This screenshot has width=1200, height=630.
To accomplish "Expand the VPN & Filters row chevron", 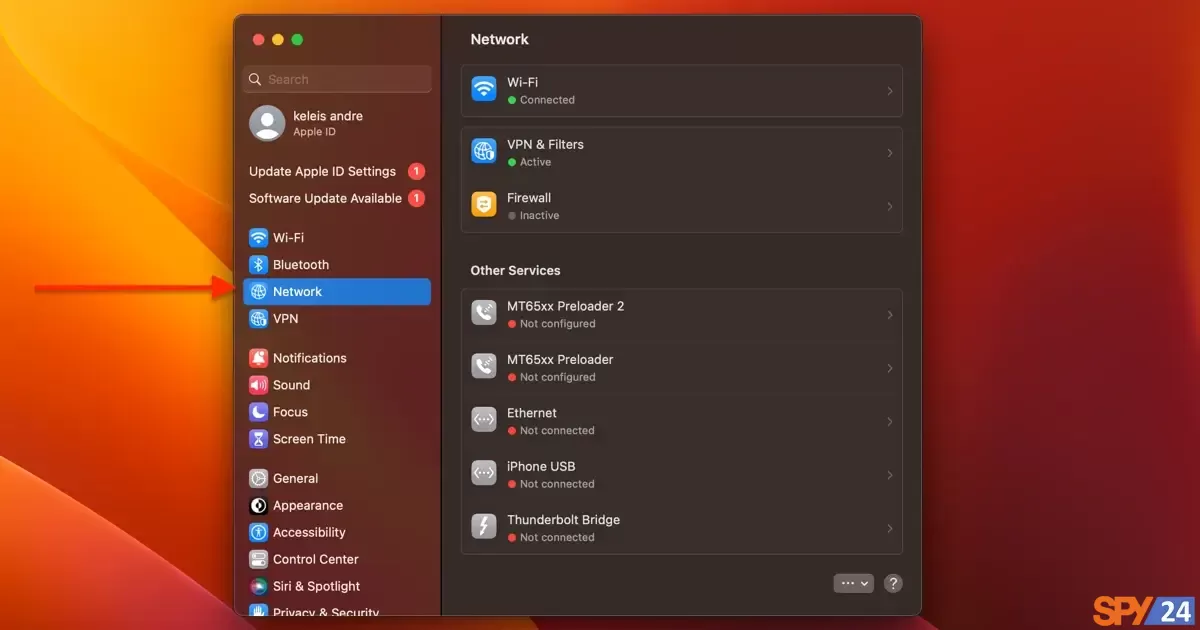I will [x=890, y=153].
